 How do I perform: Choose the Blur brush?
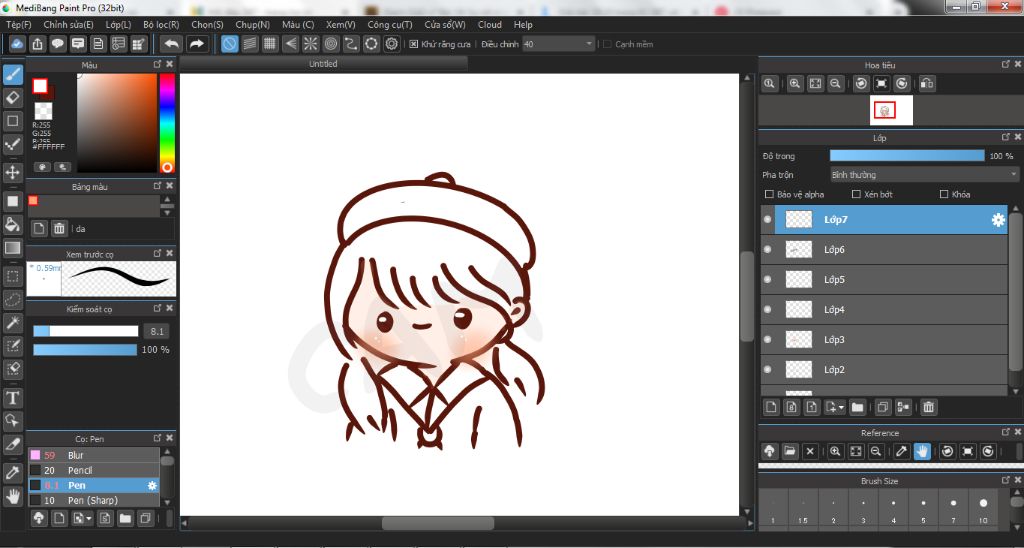(x=93, y=455)
